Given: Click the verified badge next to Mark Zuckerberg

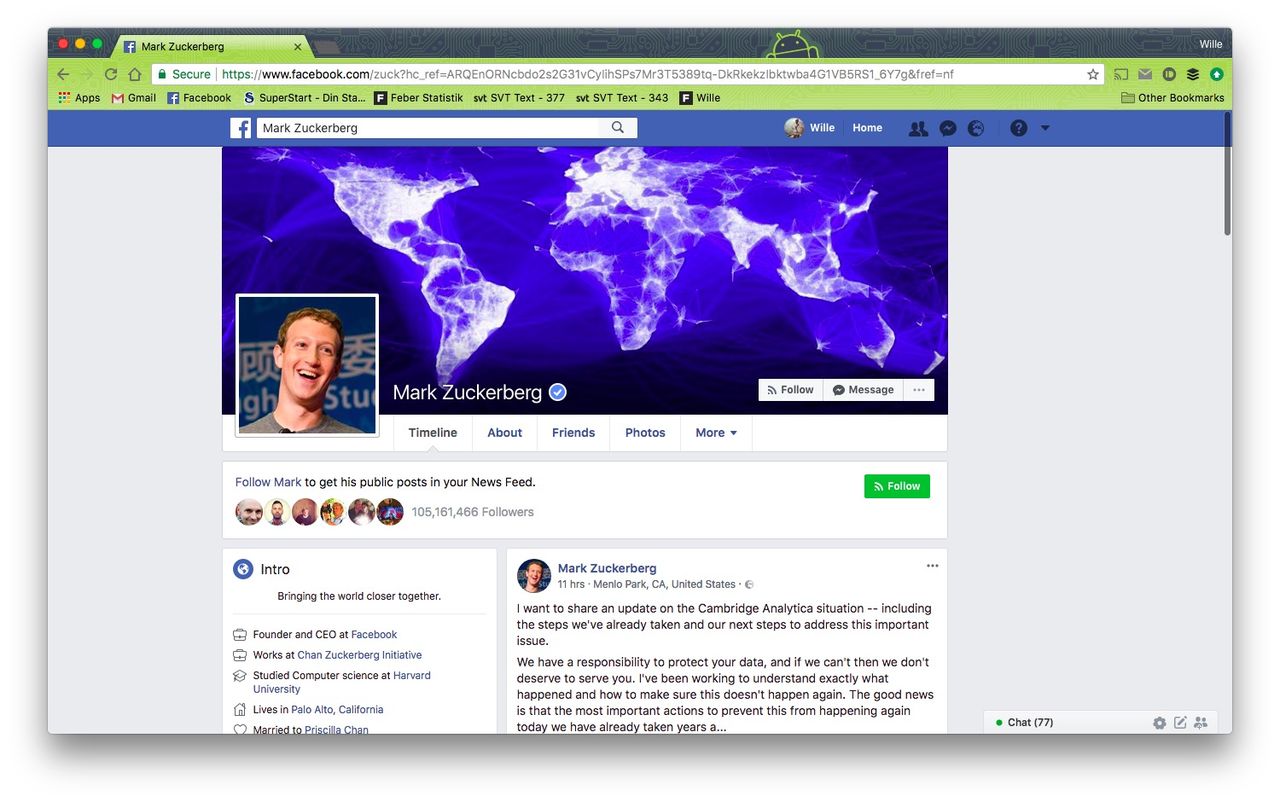Looking at the screenshot, I should coord(558,392).
